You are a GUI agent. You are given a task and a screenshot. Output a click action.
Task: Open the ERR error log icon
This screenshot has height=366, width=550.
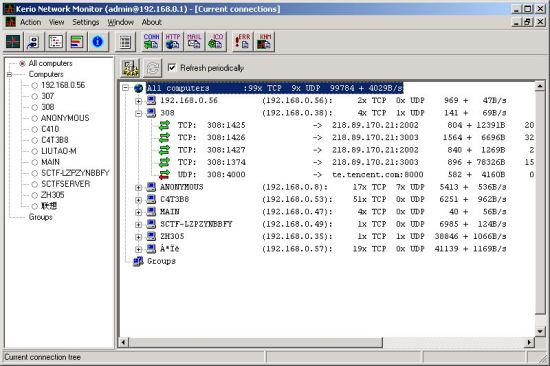242,42
